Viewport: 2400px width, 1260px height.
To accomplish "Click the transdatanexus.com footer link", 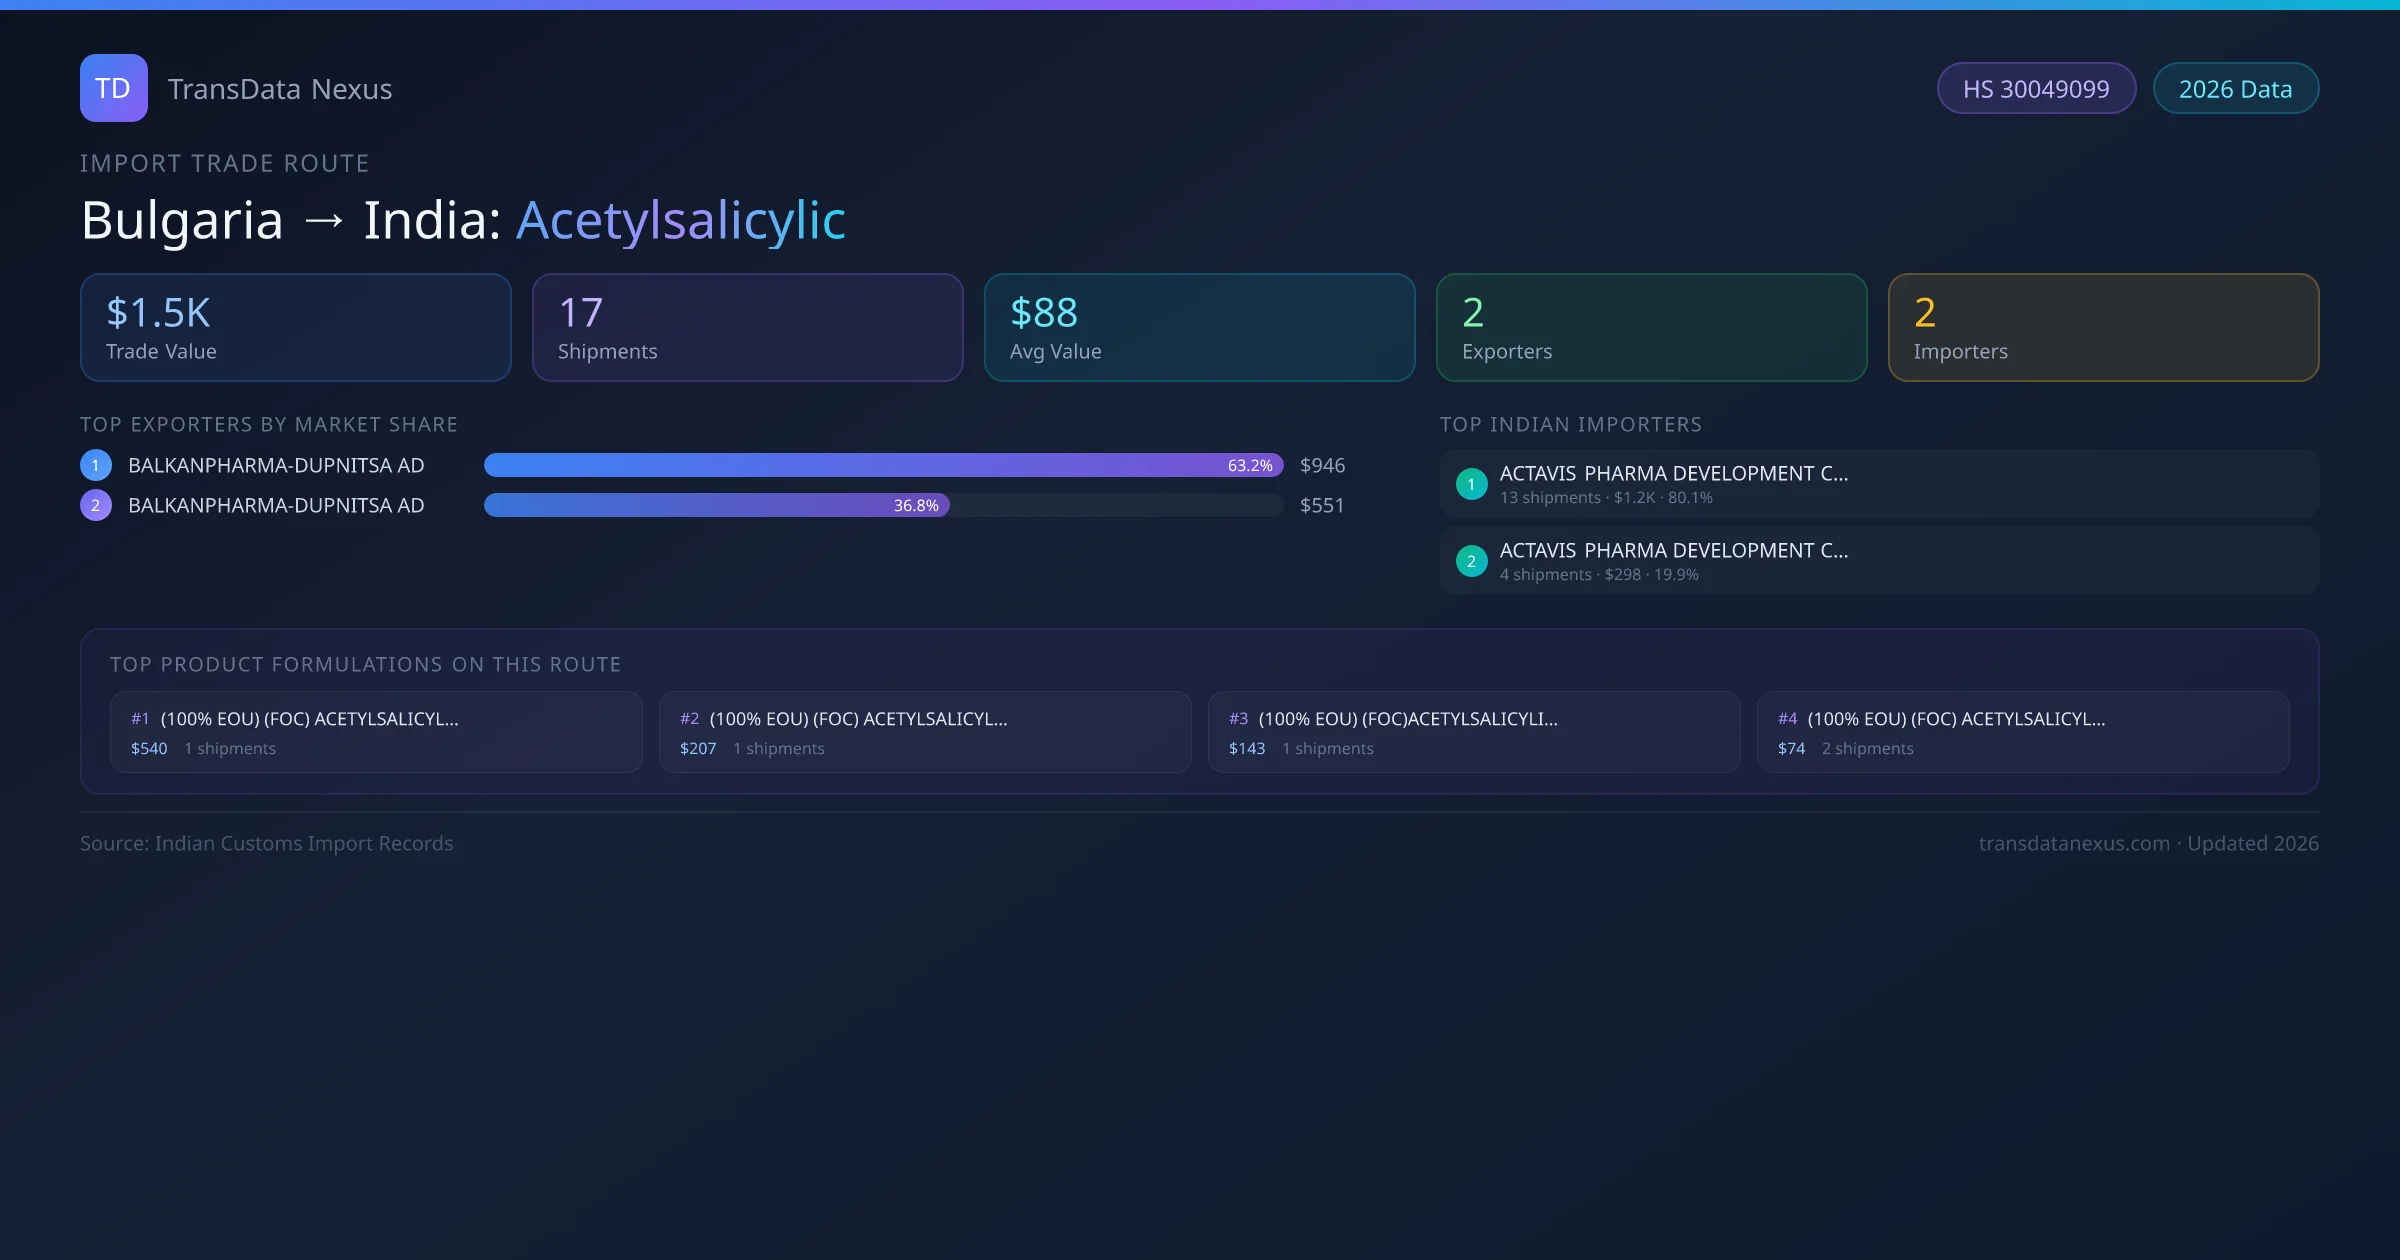I will (x=2073, y=843).
